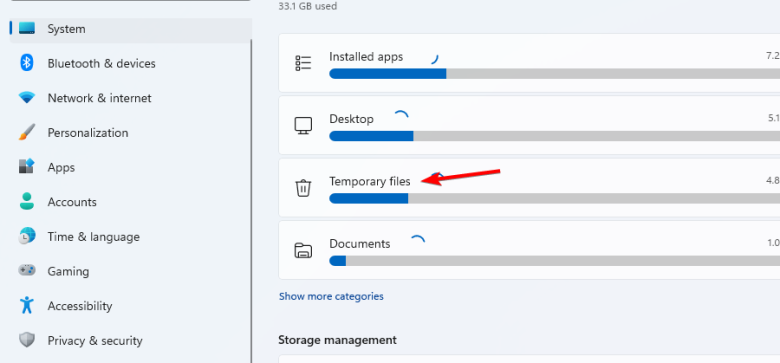Click the Bluetooth icon in sidebar

[27, 63]
